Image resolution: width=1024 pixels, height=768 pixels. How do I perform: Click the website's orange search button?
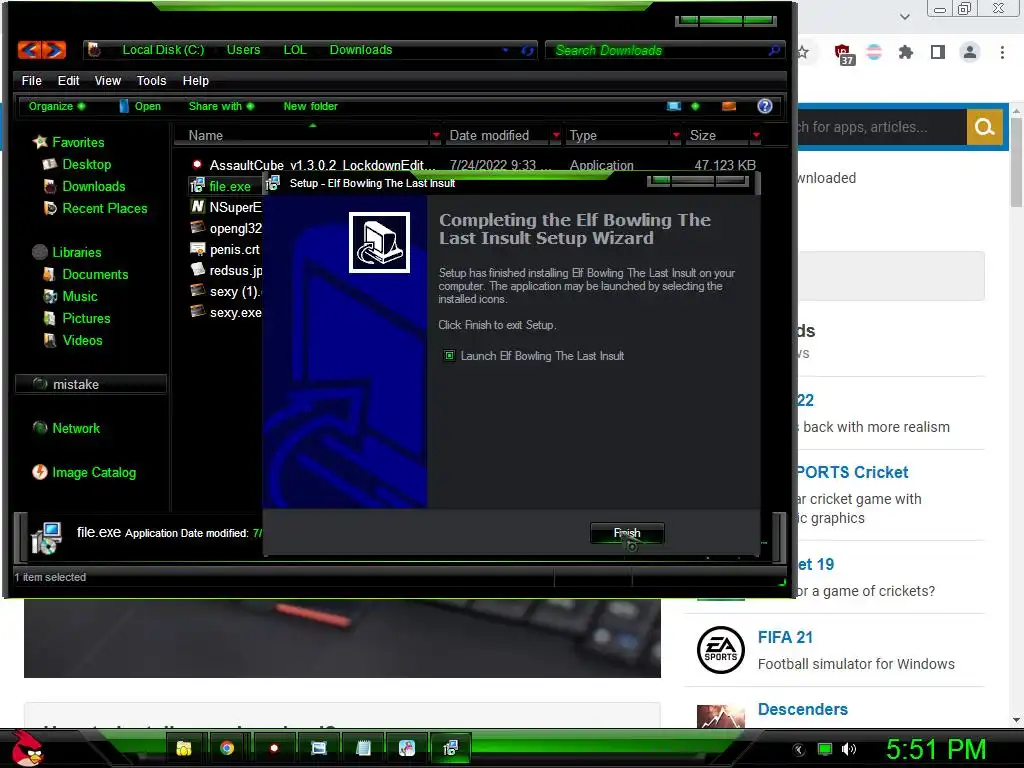pos(984,127)
